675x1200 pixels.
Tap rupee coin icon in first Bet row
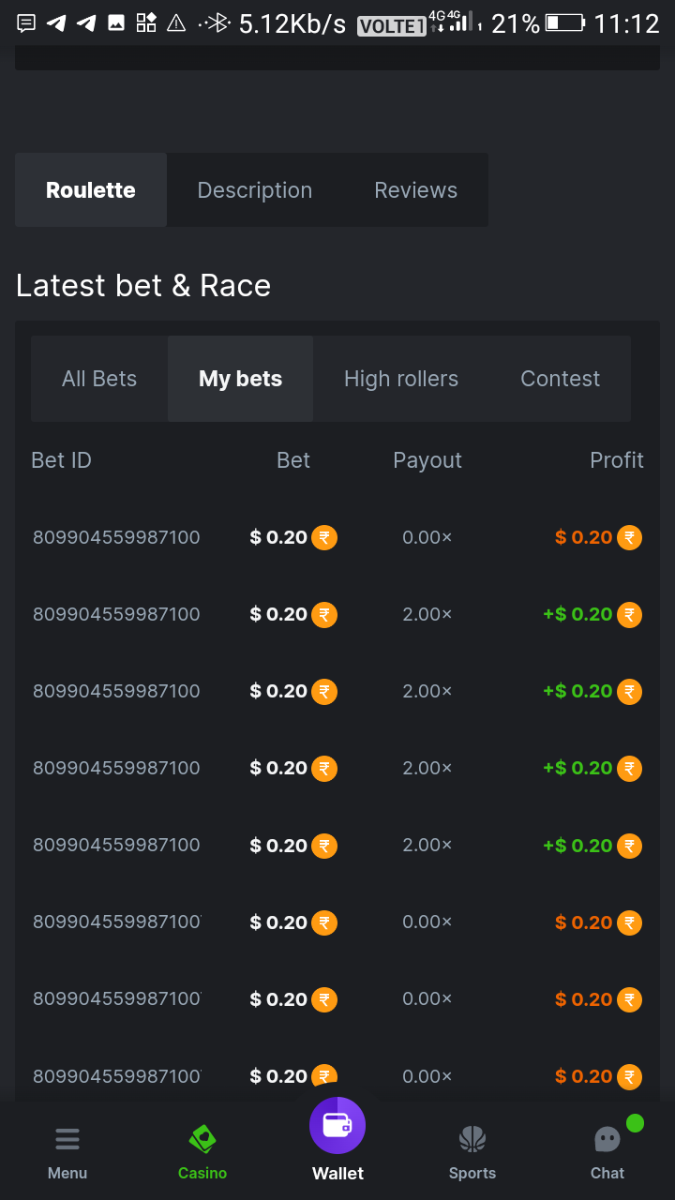[324, 538]
